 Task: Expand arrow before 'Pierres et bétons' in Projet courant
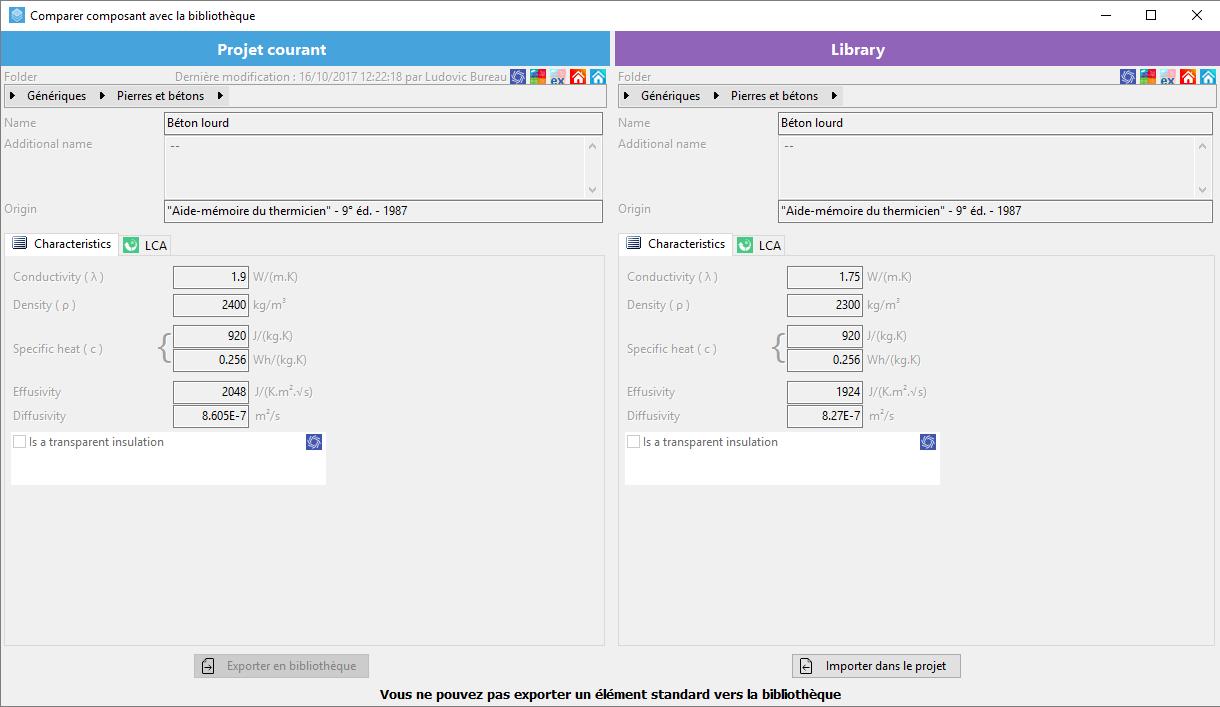pos(102,96)
